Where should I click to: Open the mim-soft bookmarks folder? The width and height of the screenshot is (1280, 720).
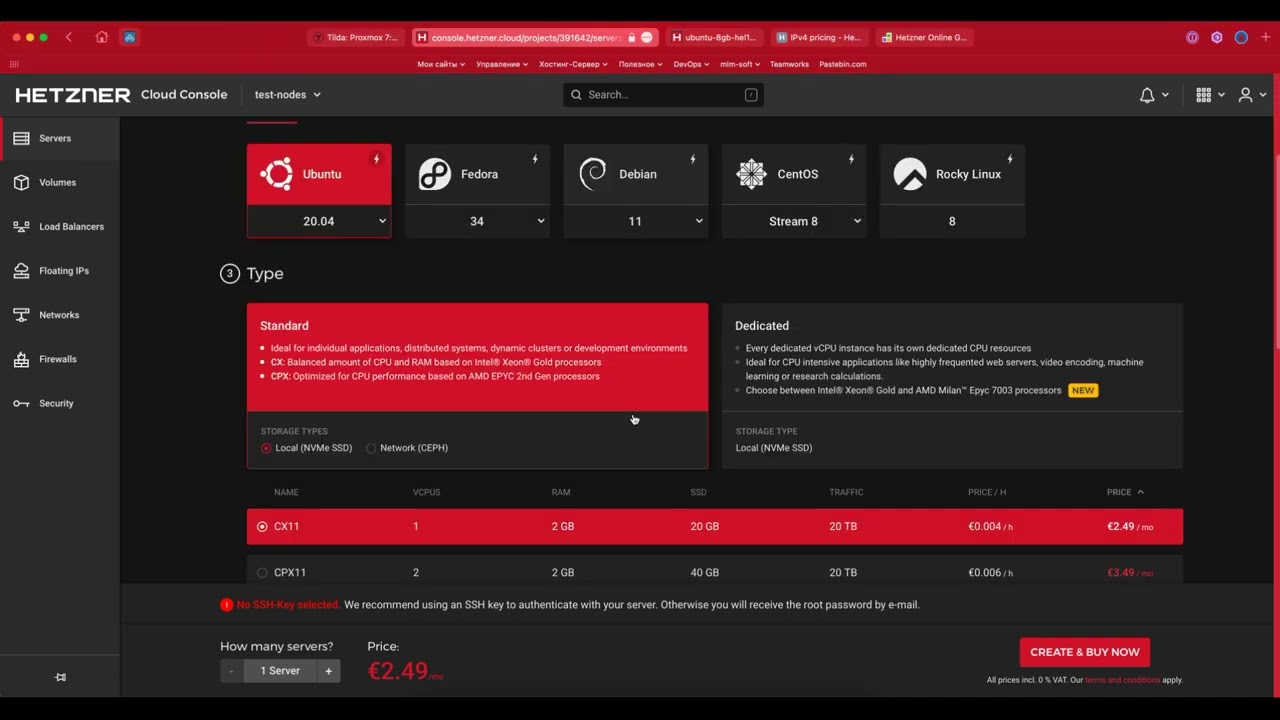click(740, 64)
